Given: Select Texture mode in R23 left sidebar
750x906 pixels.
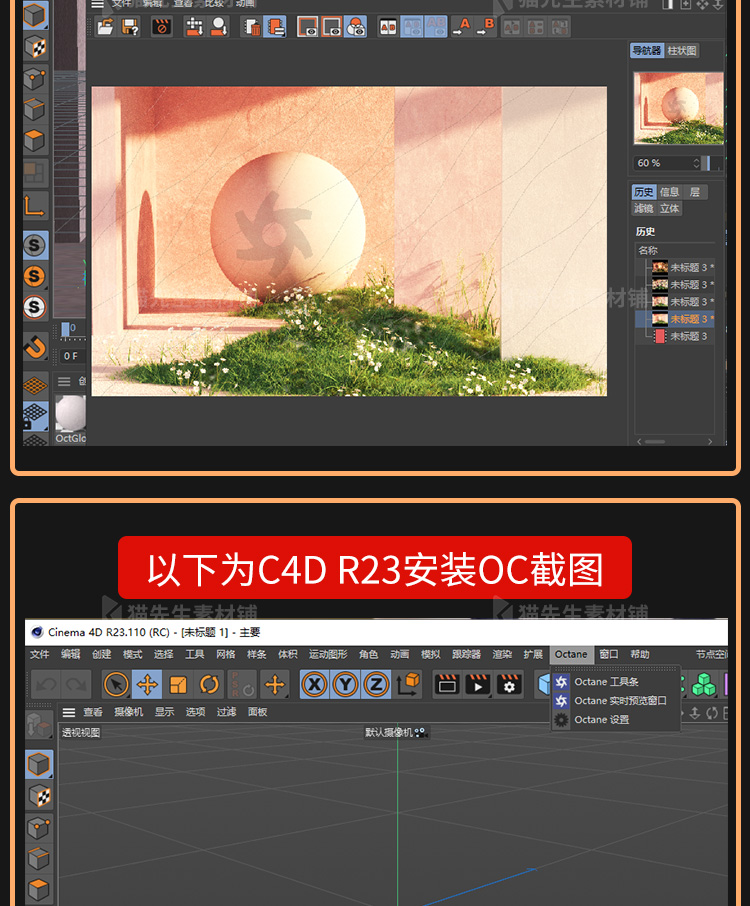Looking at the screenshot, I should click(x=39, y=796).
